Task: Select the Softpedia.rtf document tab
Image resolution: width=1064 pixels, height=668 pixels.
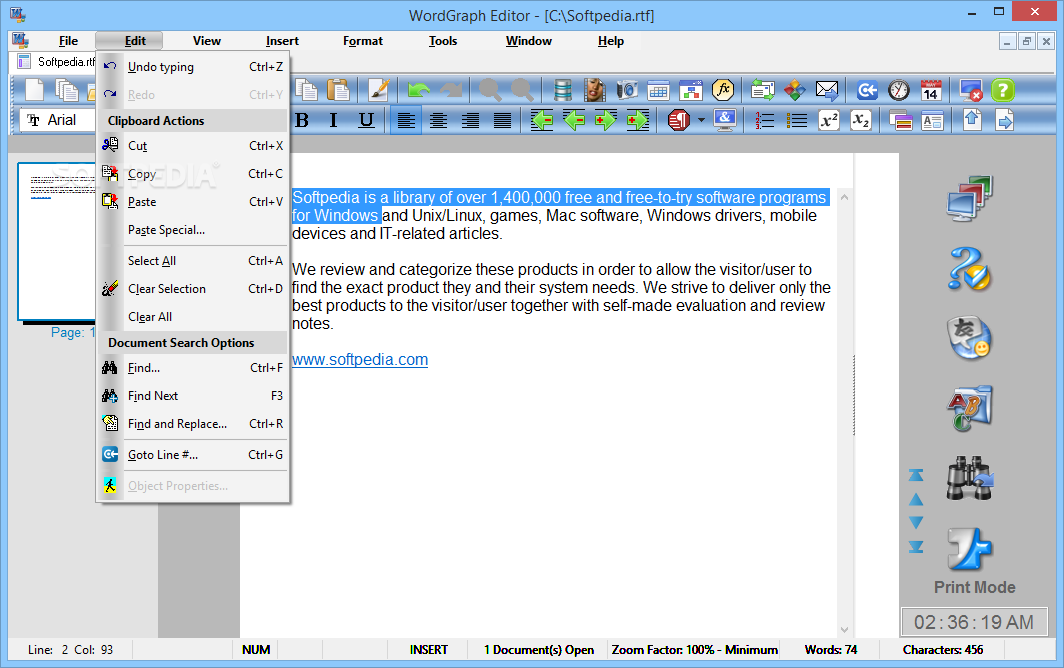Action: tap(56, 62)
